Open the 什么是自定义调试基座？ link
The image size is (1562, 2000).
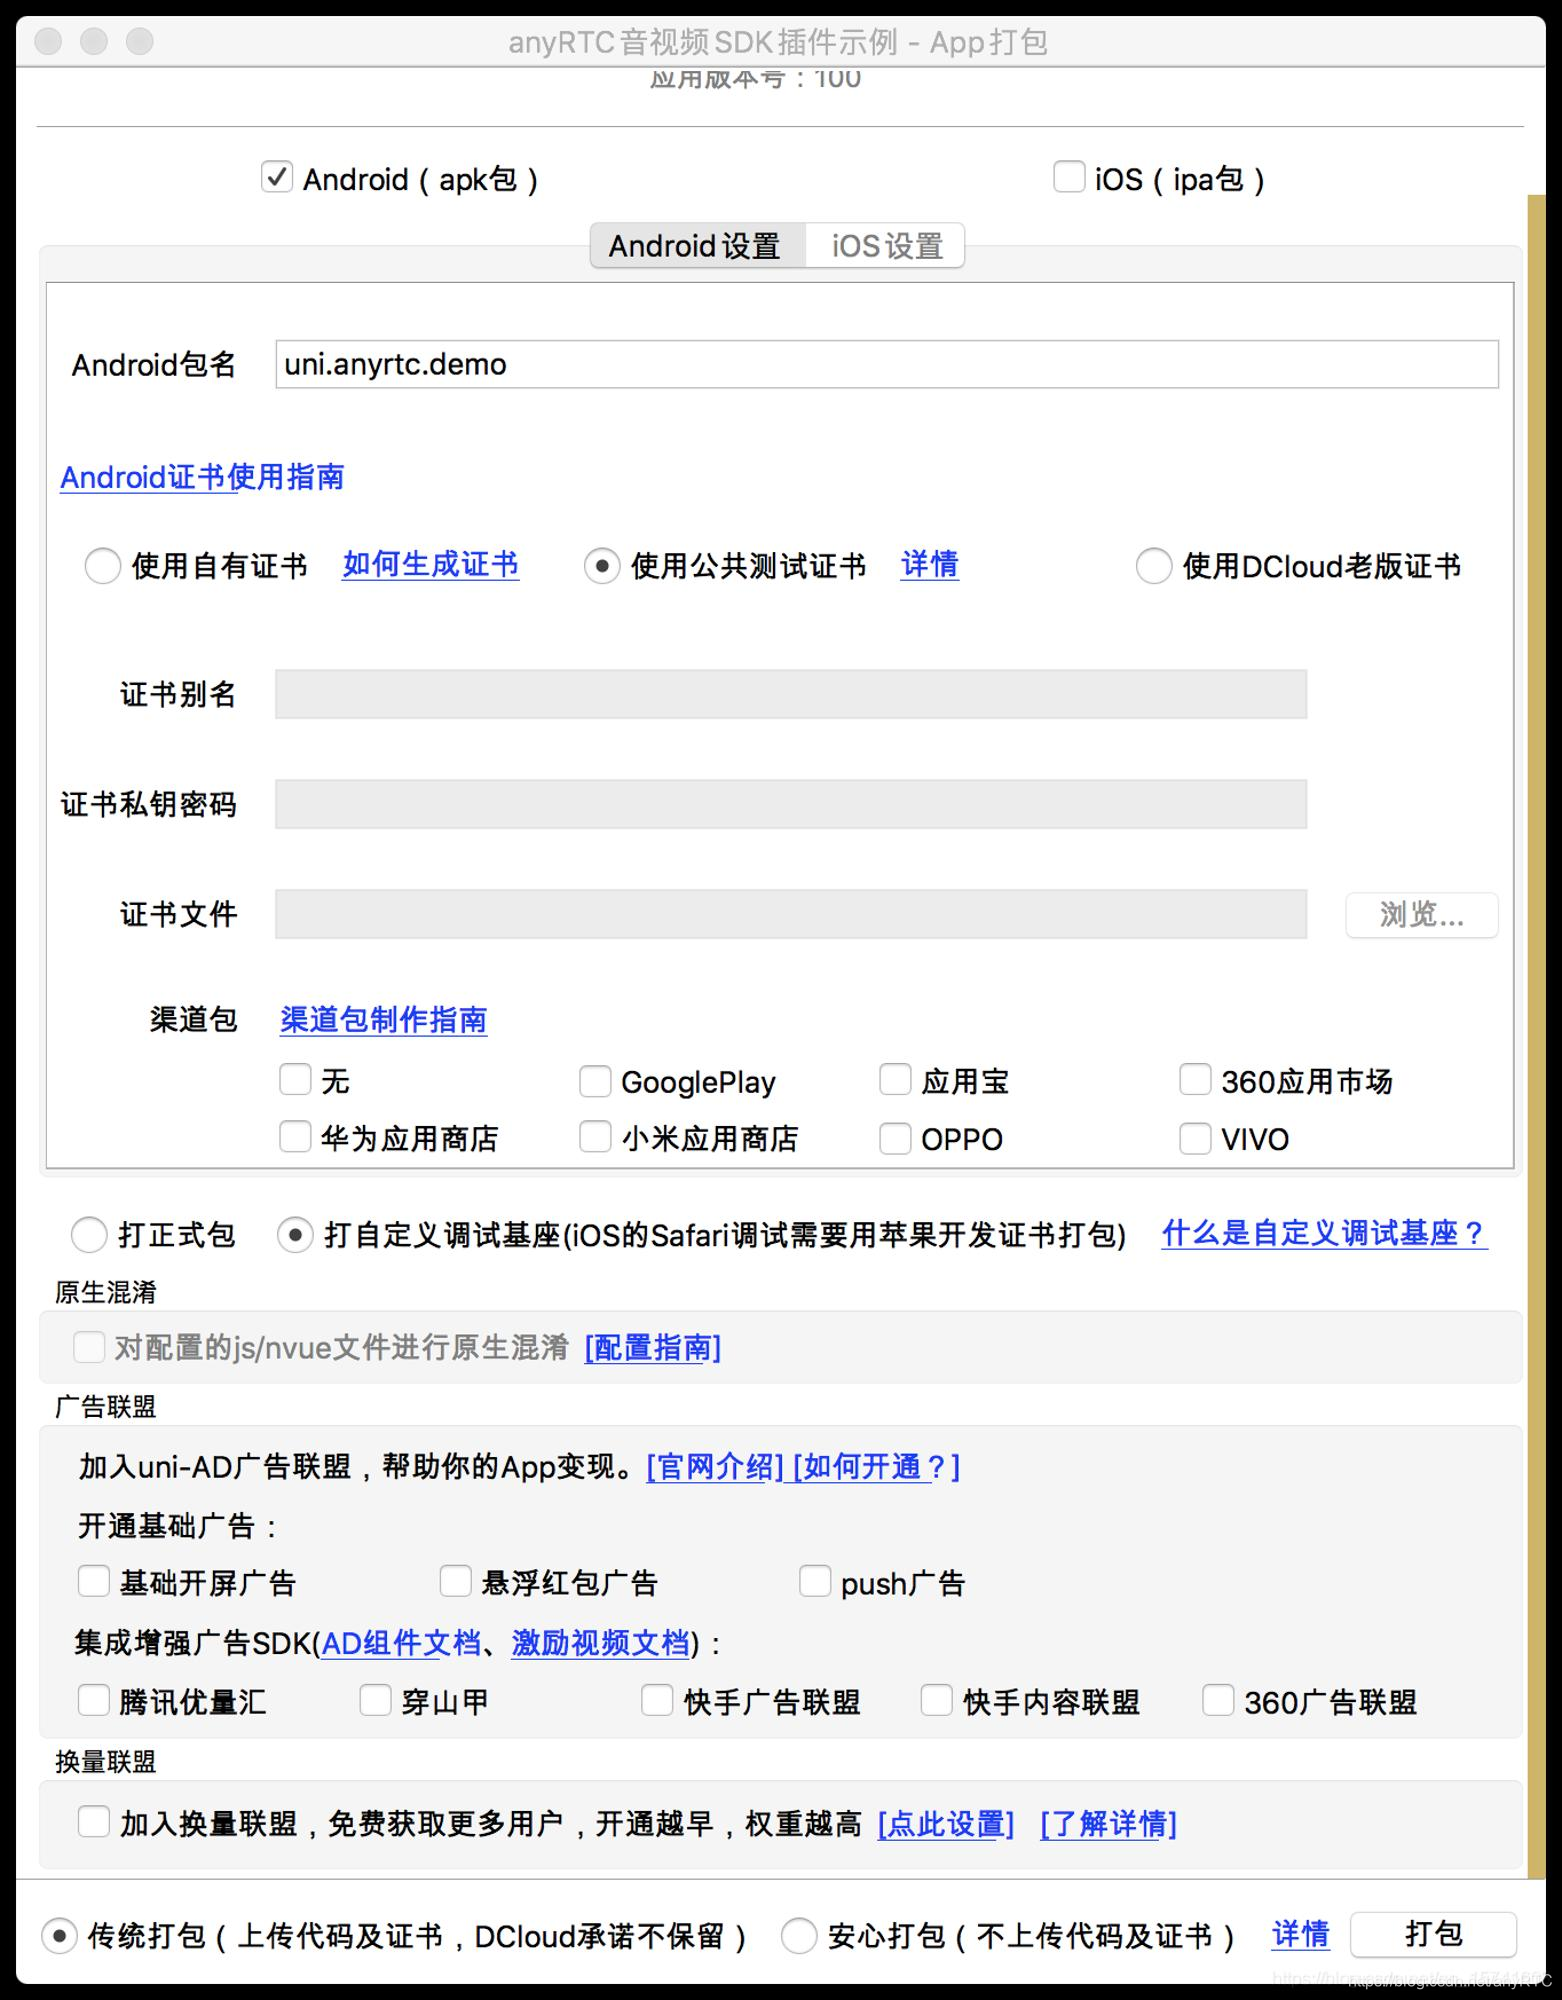tap(1324, 1233)
